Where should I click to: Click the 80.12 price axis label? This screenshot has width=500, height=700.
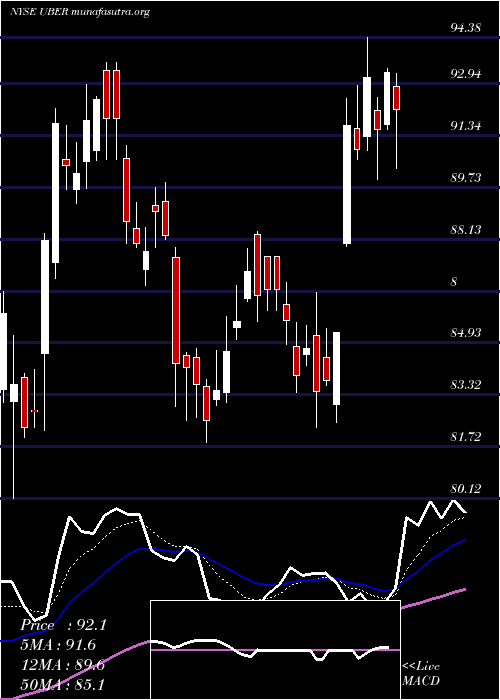[x=466, y=488]
